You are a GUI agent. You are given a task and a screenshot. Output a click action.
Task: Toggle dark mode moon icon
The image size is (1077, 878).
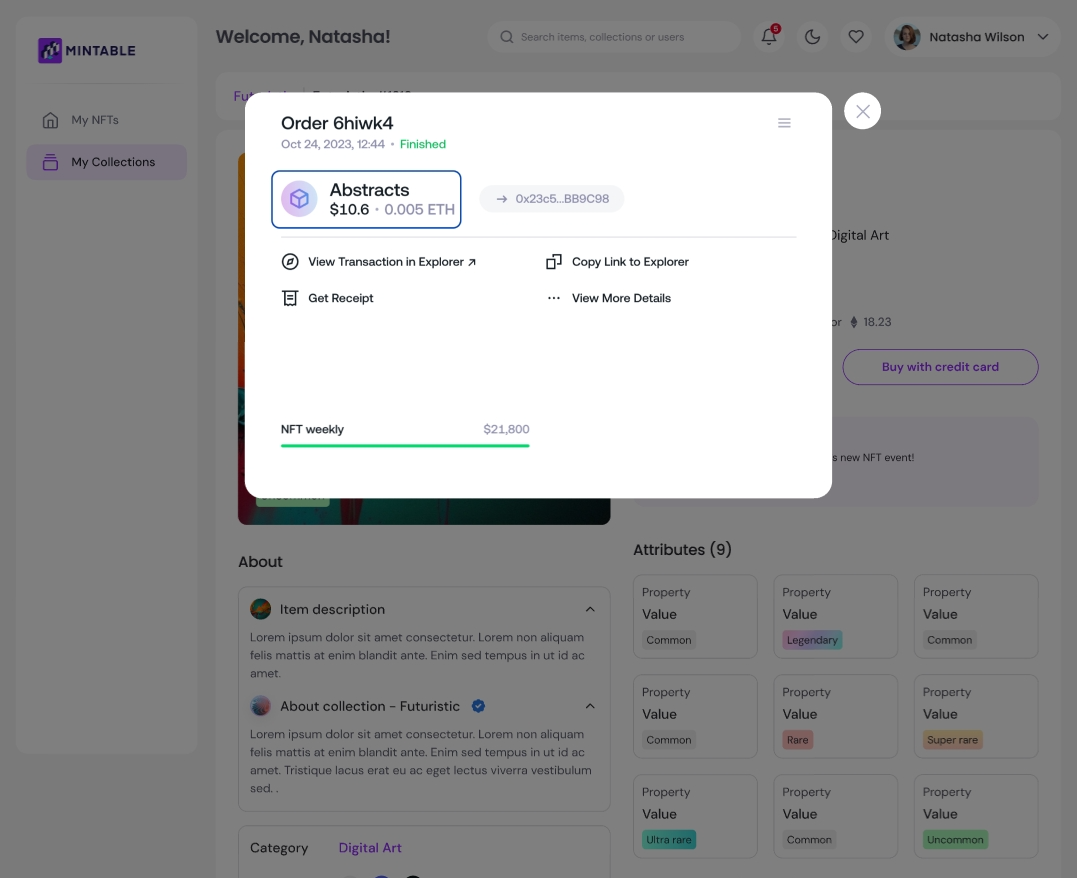[812, 37]
